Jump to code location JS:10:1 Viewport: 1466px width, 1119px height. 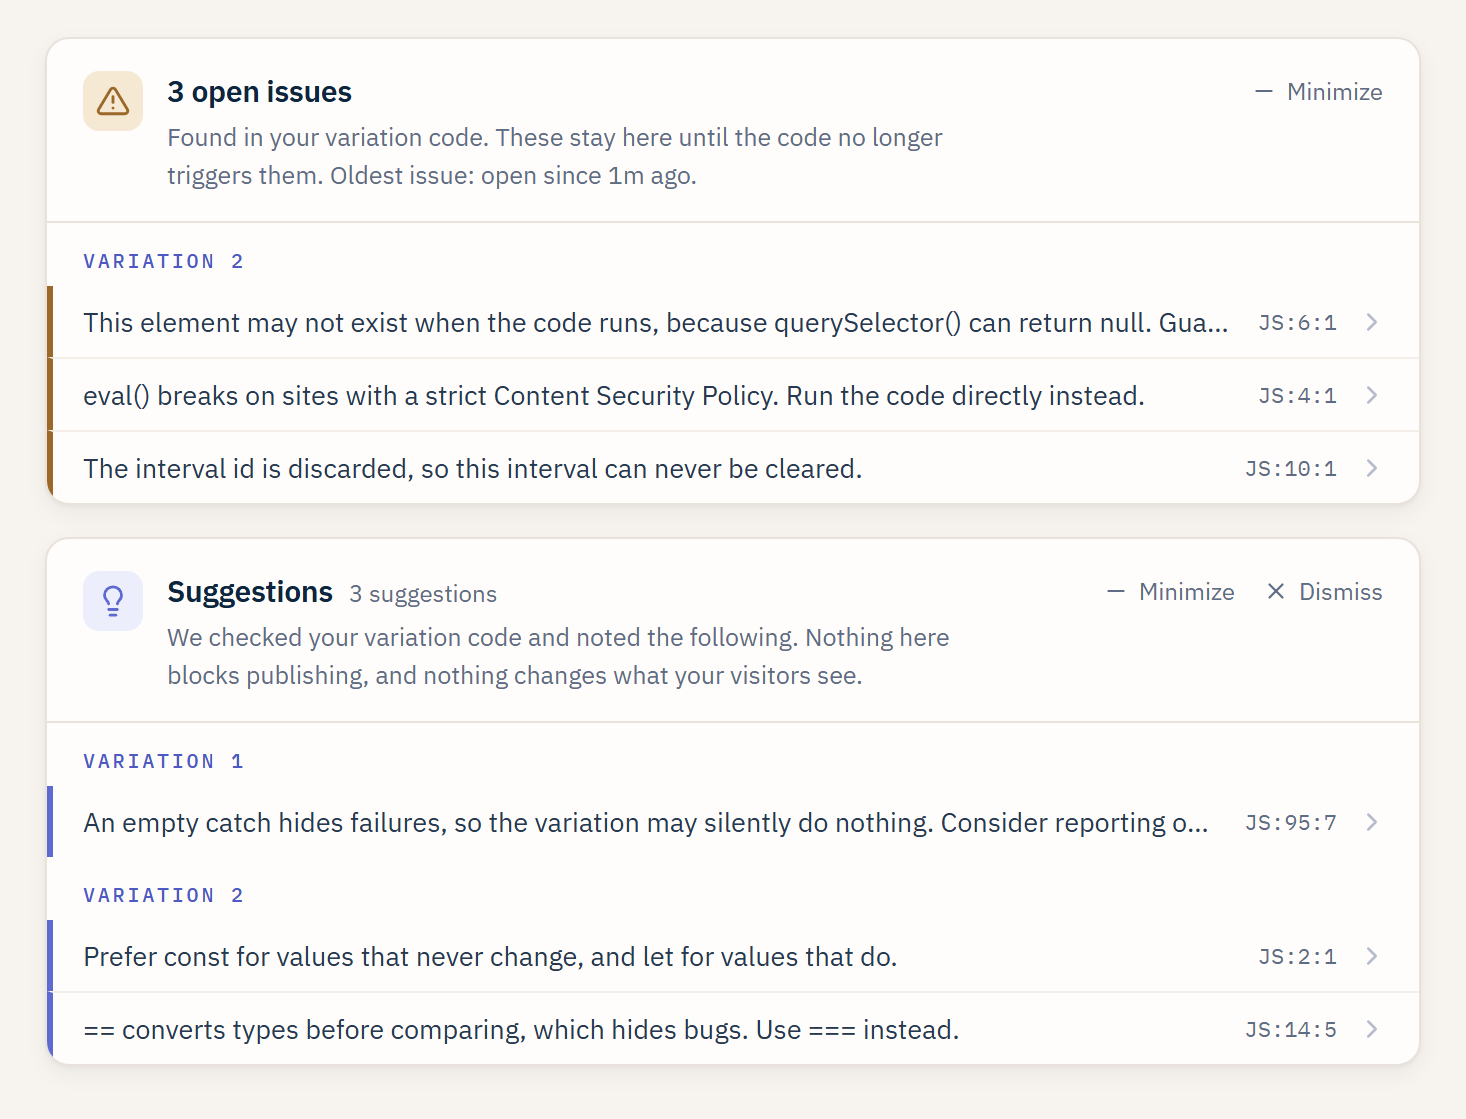pos(1291,469)
